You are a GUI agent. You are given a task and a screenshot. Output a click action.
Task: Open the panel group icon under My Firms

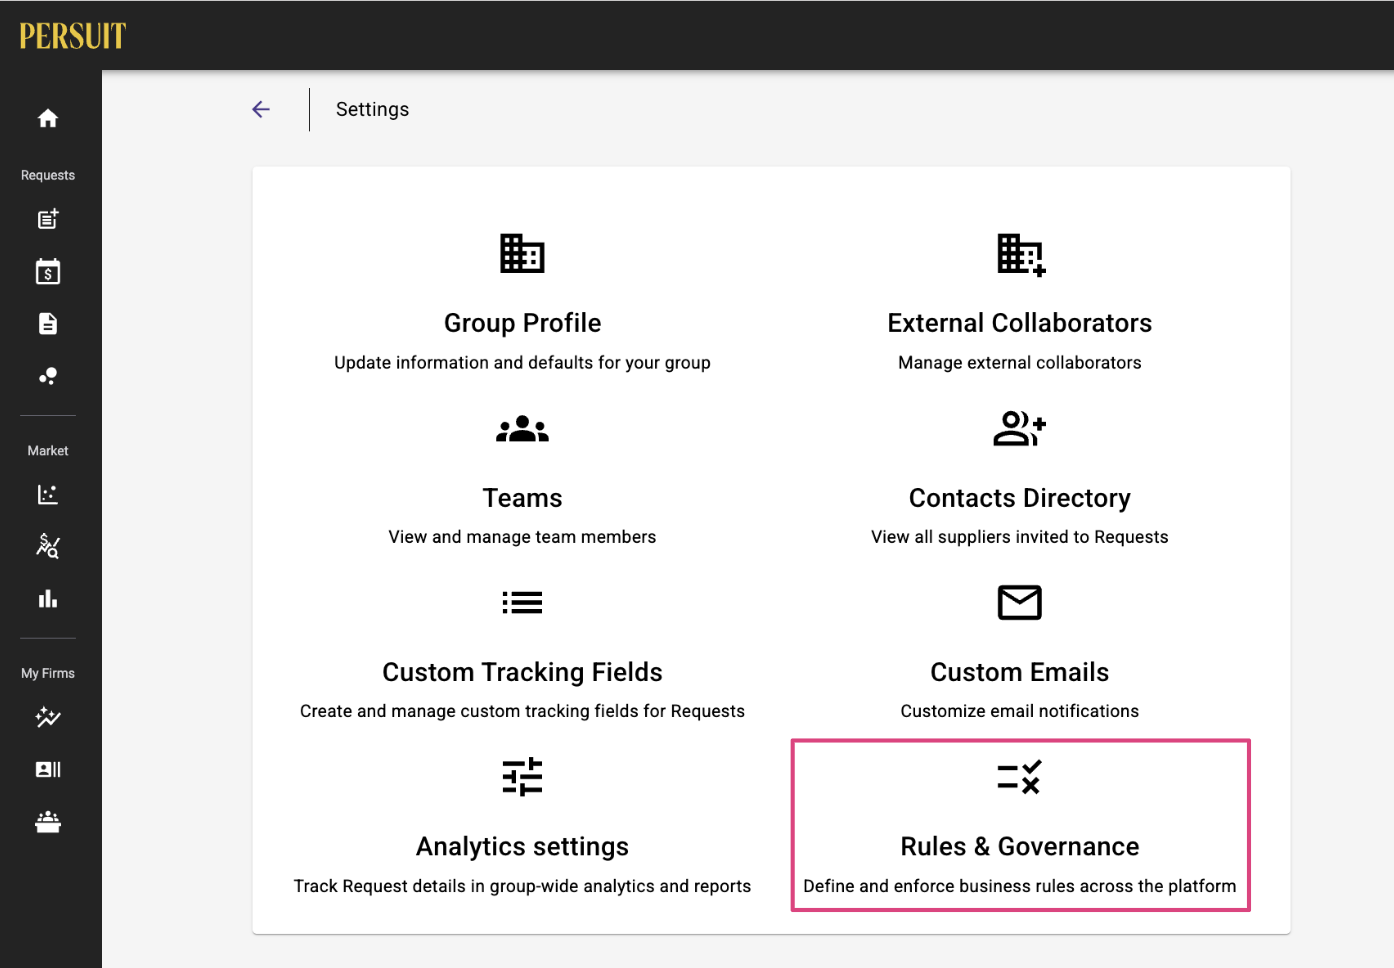coord(48,822)
